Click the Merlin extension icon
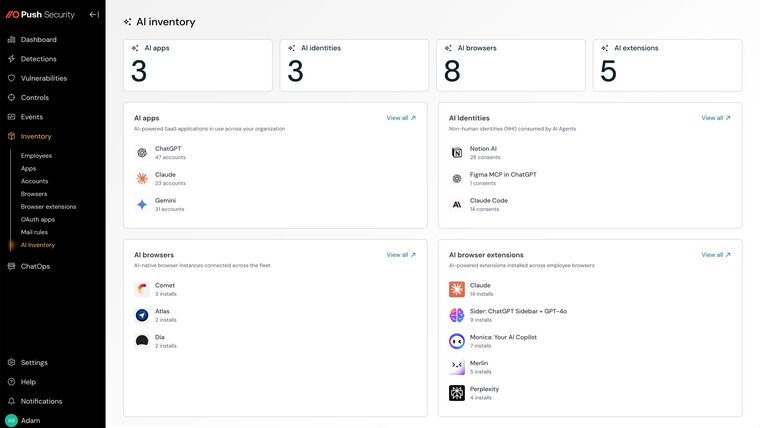Screen dimensions: 760x428 (457, 367)
